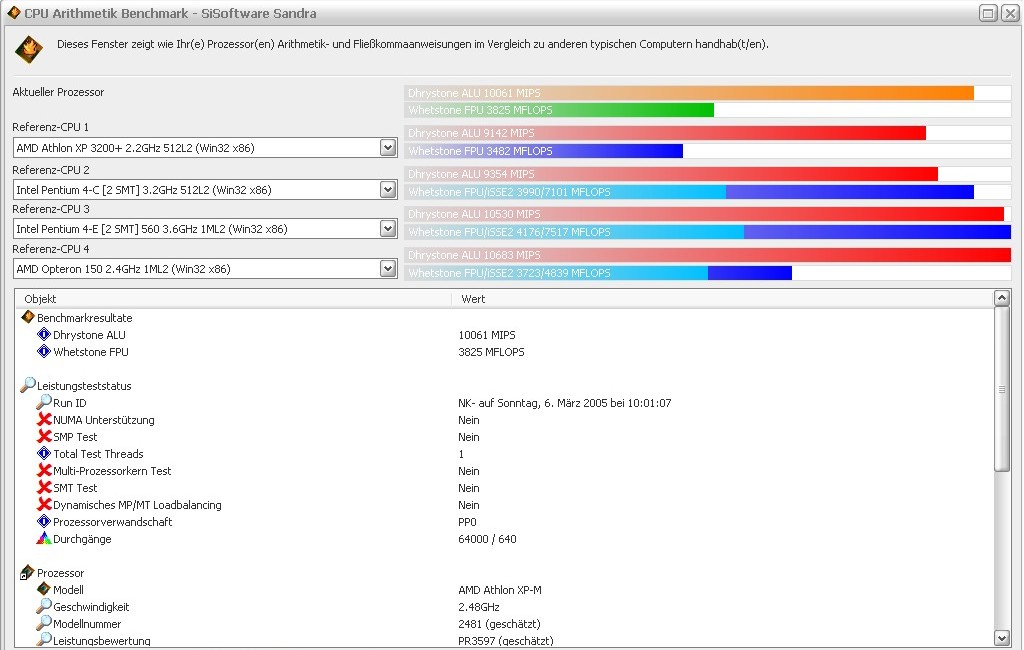Click the scroll up arrow of the list

point(1002,299)
